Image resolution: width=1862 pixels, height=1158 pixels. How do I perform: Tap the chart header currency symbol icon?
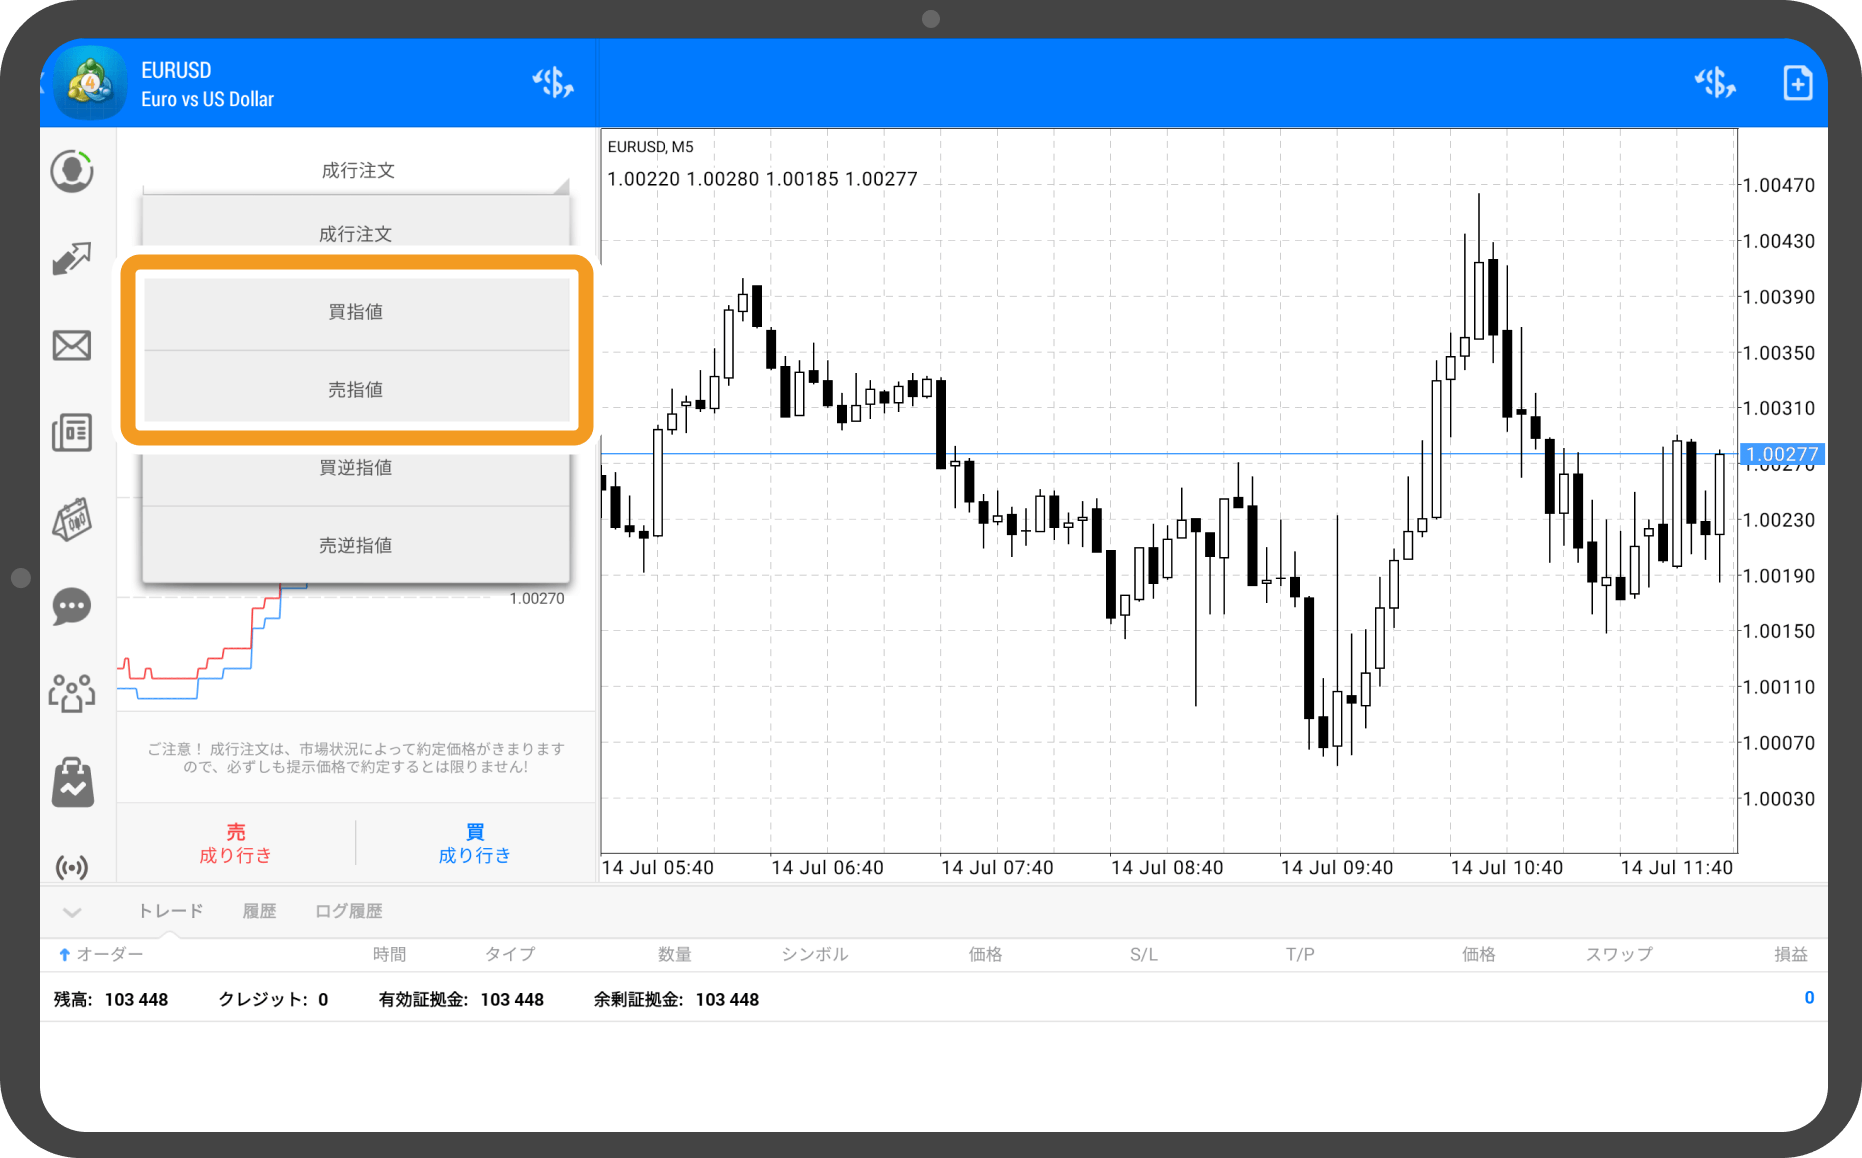(x=1714, y=83)
